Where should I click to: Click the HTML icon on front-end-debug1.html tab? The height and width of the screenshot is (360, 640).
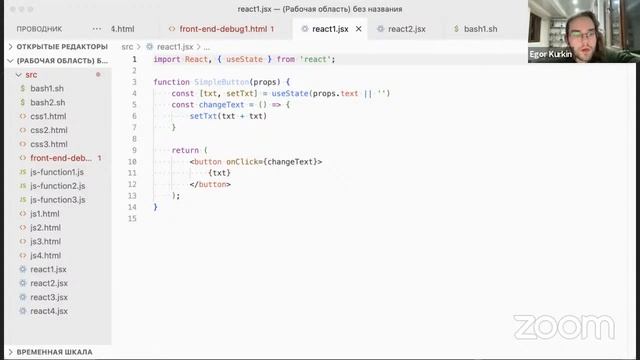tap(172, 29)
